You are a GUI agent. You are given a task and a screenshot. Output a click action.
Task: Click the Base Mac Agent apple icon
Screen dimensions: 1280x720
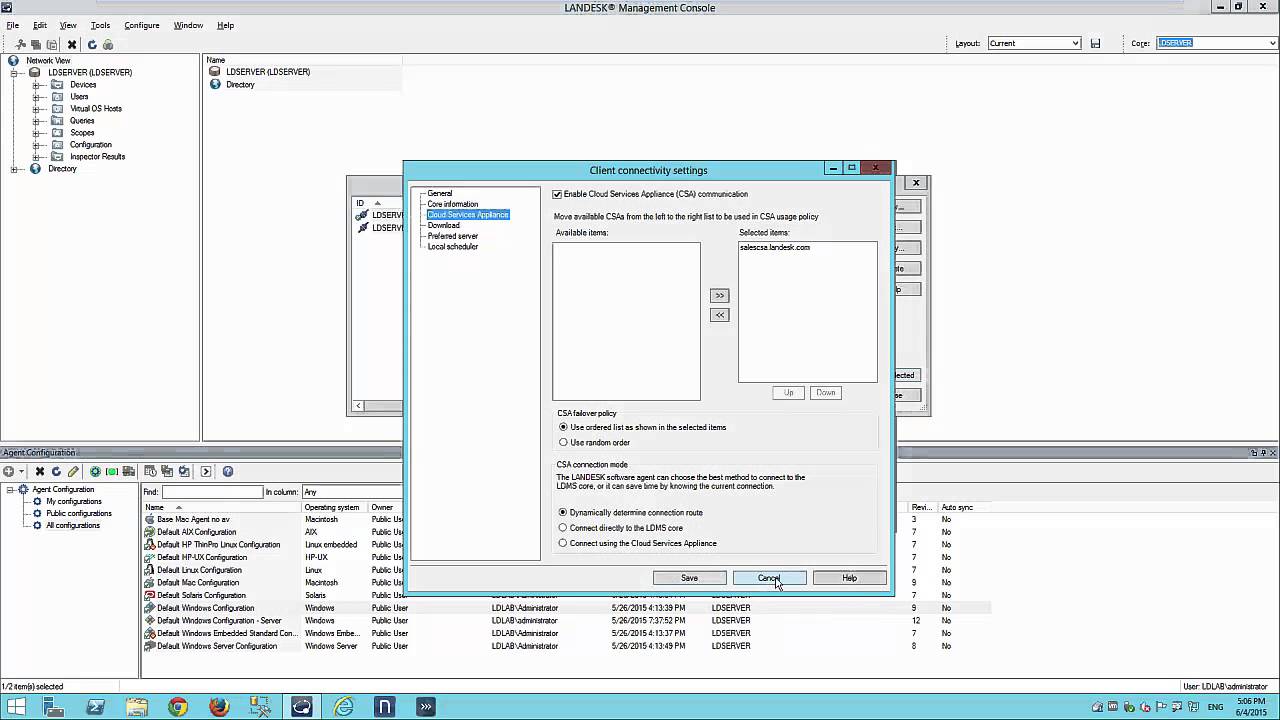pyautogui.click(x=150, y=519)
